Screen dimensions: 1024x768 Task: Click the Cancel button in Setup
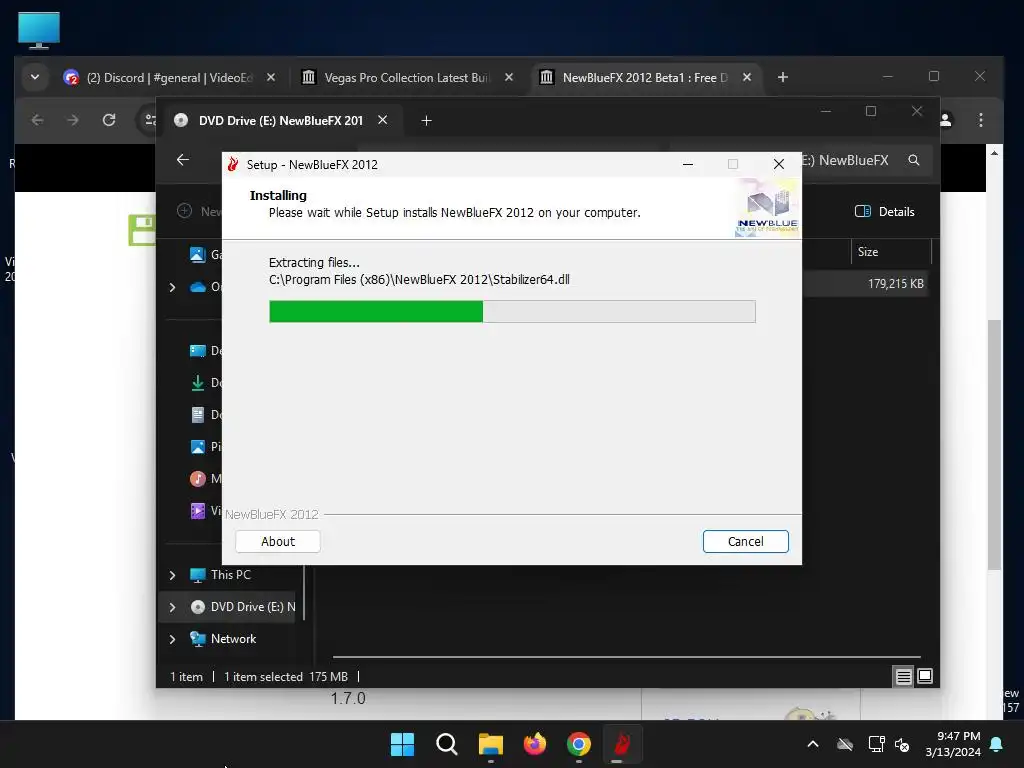(745, 541)
